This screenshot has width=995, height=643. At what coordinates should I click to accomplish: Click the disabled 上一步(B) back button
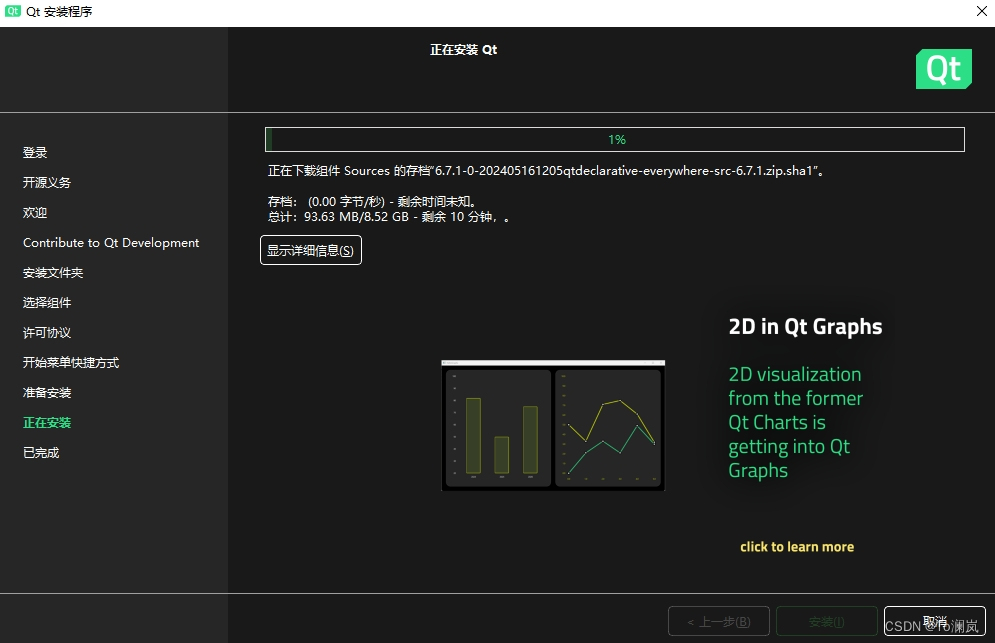pyautogui.click(x=719, y=621)
